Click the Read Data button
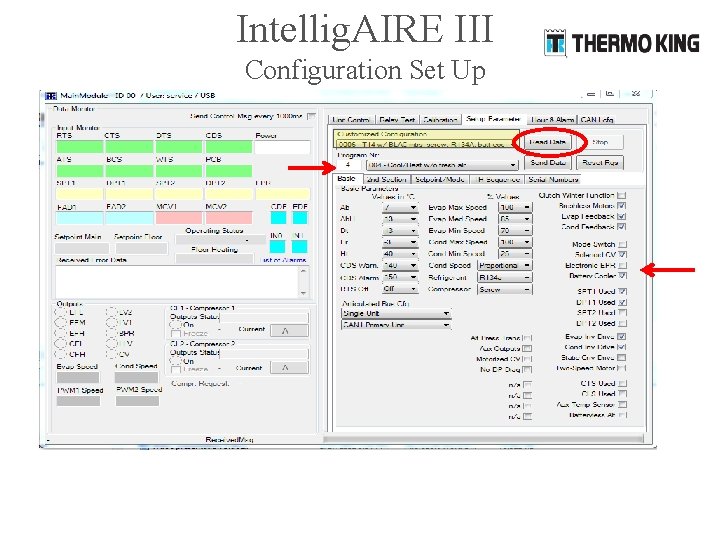Image resolution: width=720 pixels, height=540 pixels. (x=548, y=142)
